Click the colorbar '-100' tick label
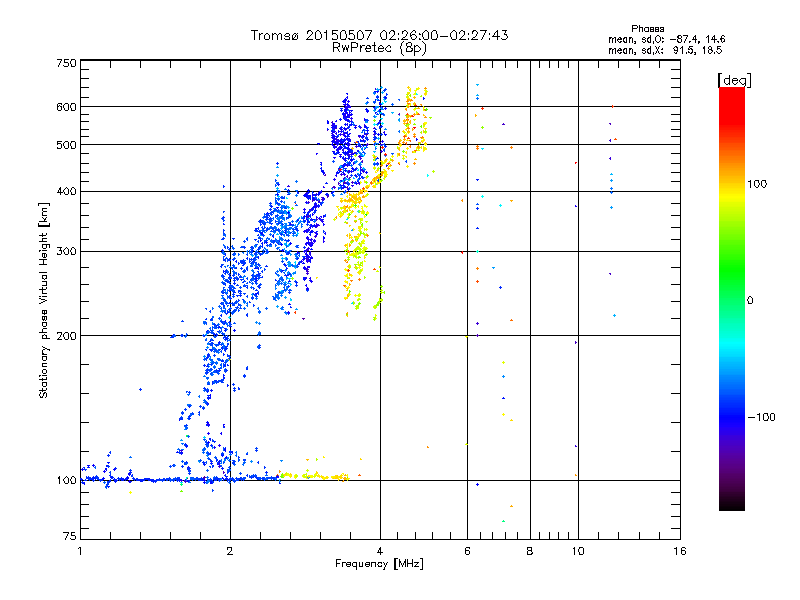800x600 pixels. click(761, 417)
